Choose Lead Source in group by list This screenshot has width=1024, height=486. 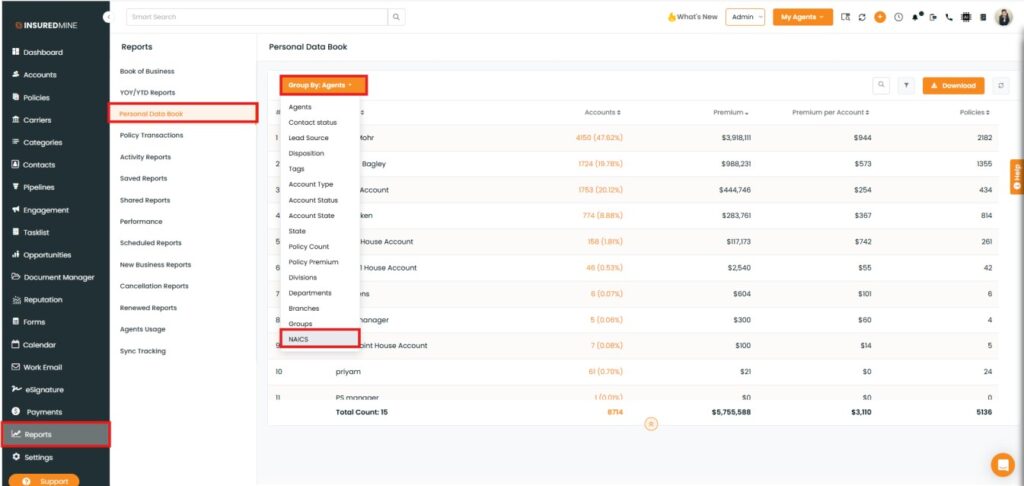point(308,138)
